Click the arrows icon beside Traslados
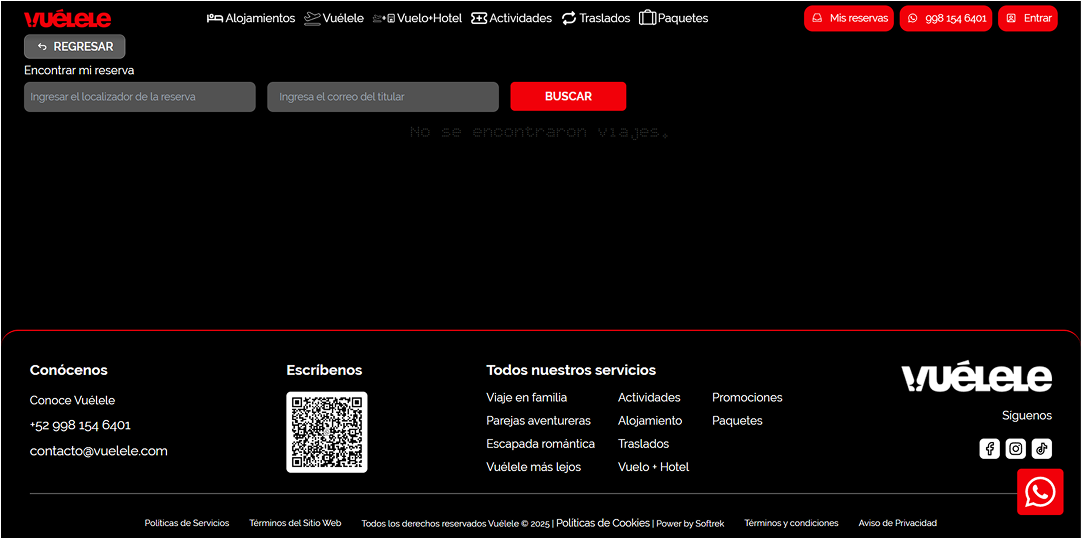 569,19
